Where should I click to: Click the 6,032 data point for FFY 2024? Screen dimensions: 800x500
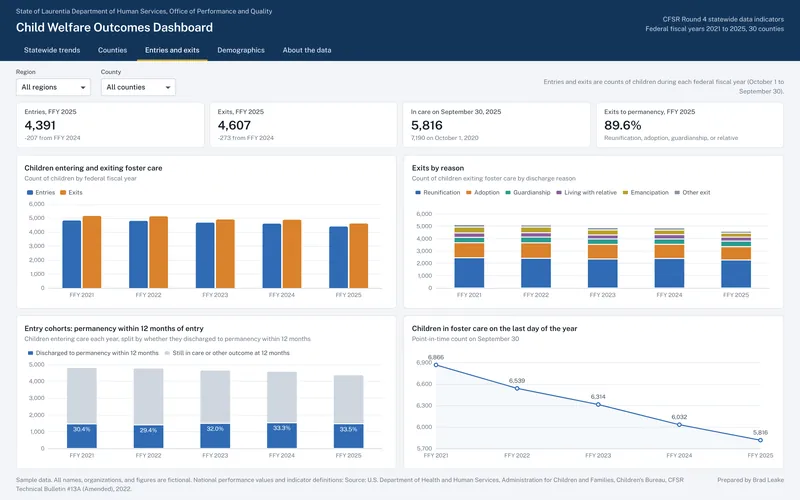(679, 424)
